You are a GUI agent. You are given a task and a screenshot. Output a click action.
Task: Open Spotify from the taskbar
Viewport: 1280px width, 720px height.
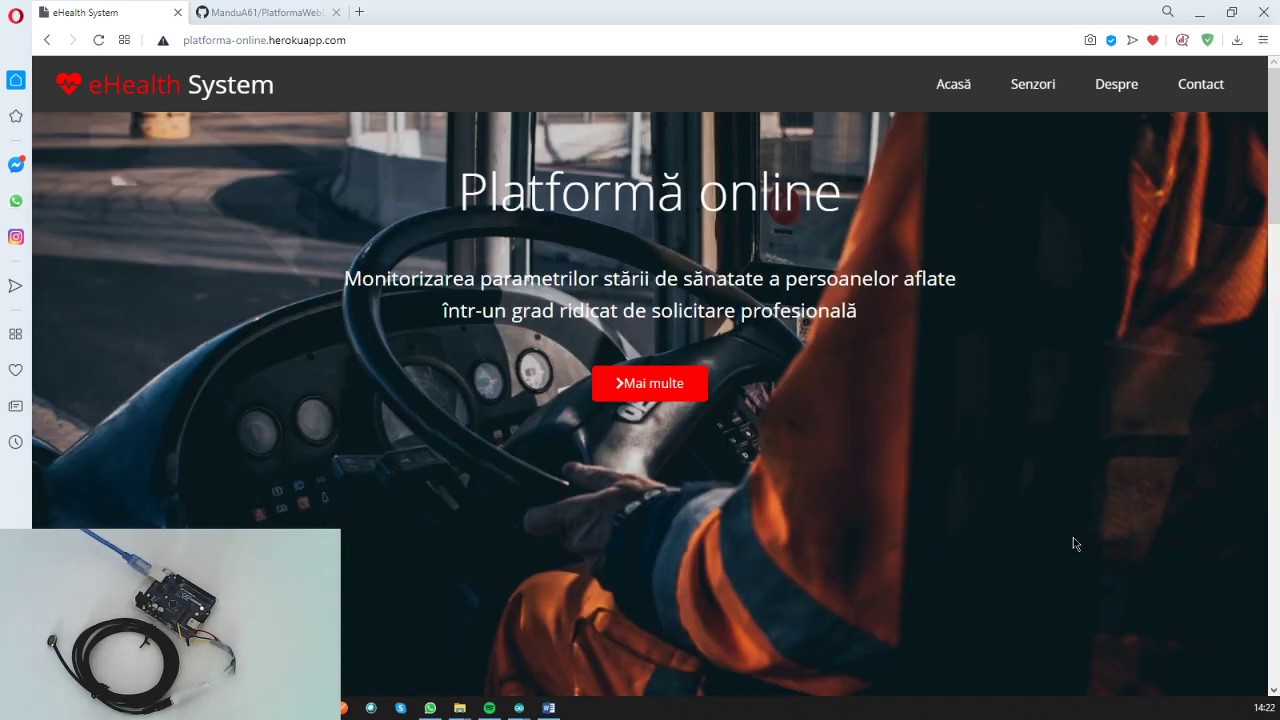489,708
